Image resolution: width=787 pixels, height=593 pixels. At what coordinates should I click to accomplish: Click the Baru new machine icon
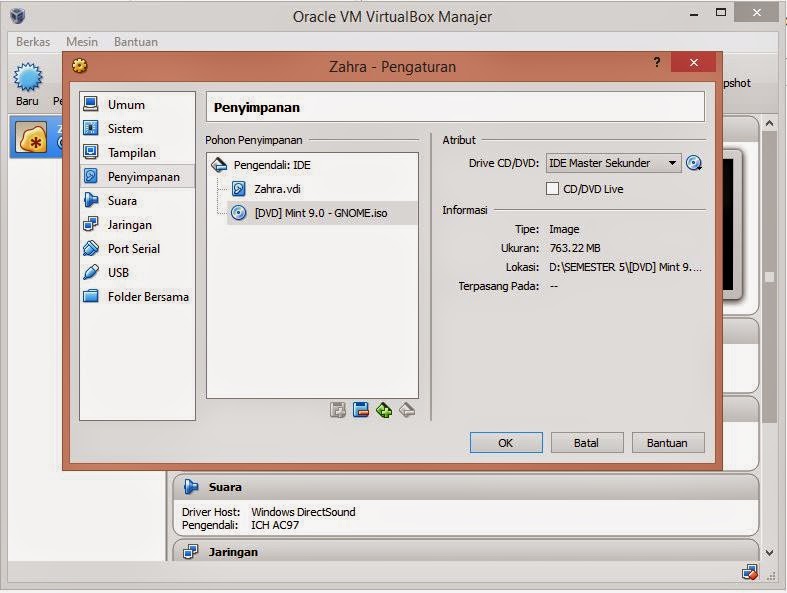(28, 77)
